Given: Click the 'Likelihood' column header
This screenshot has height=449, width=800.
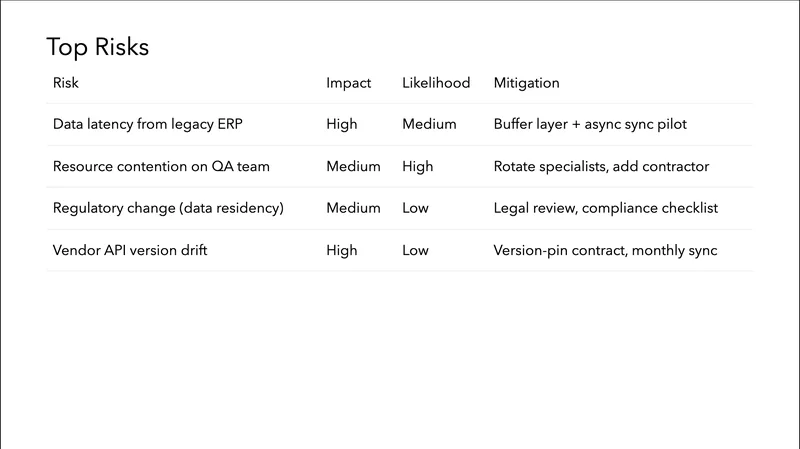Looking at the screenshot, I should point(435,83).
